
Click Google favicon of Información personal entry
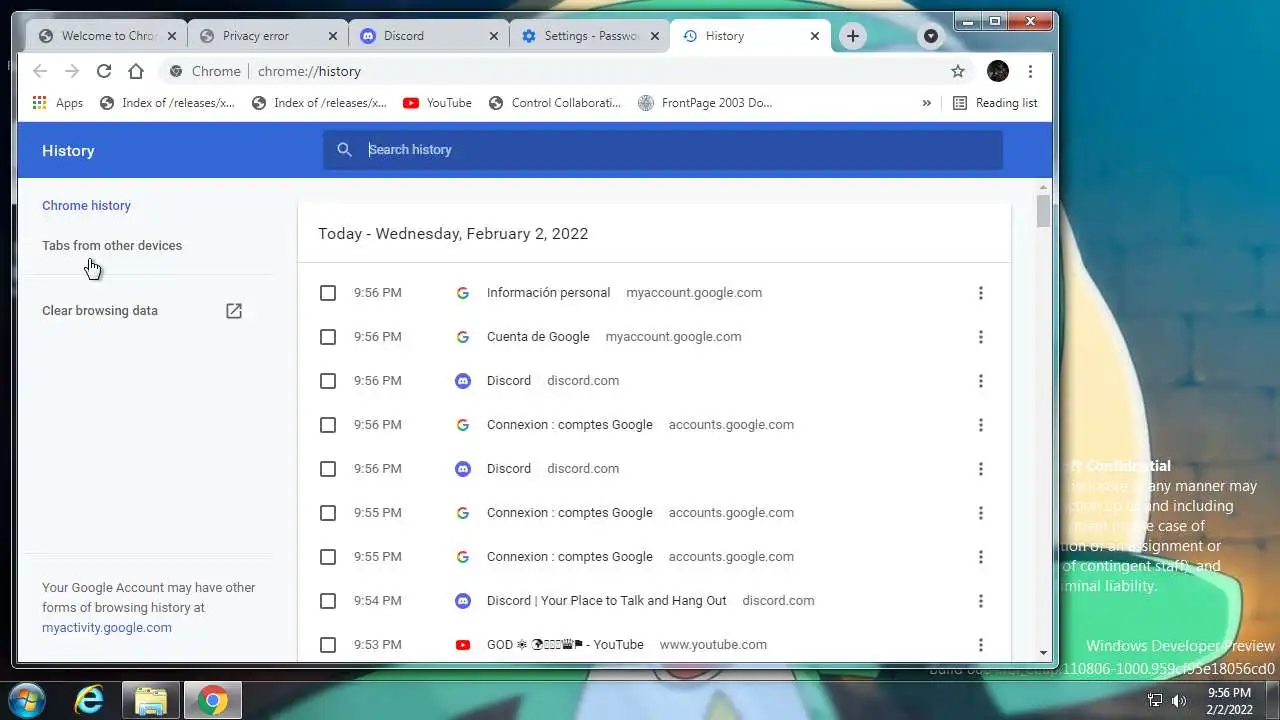pos(463,293)
